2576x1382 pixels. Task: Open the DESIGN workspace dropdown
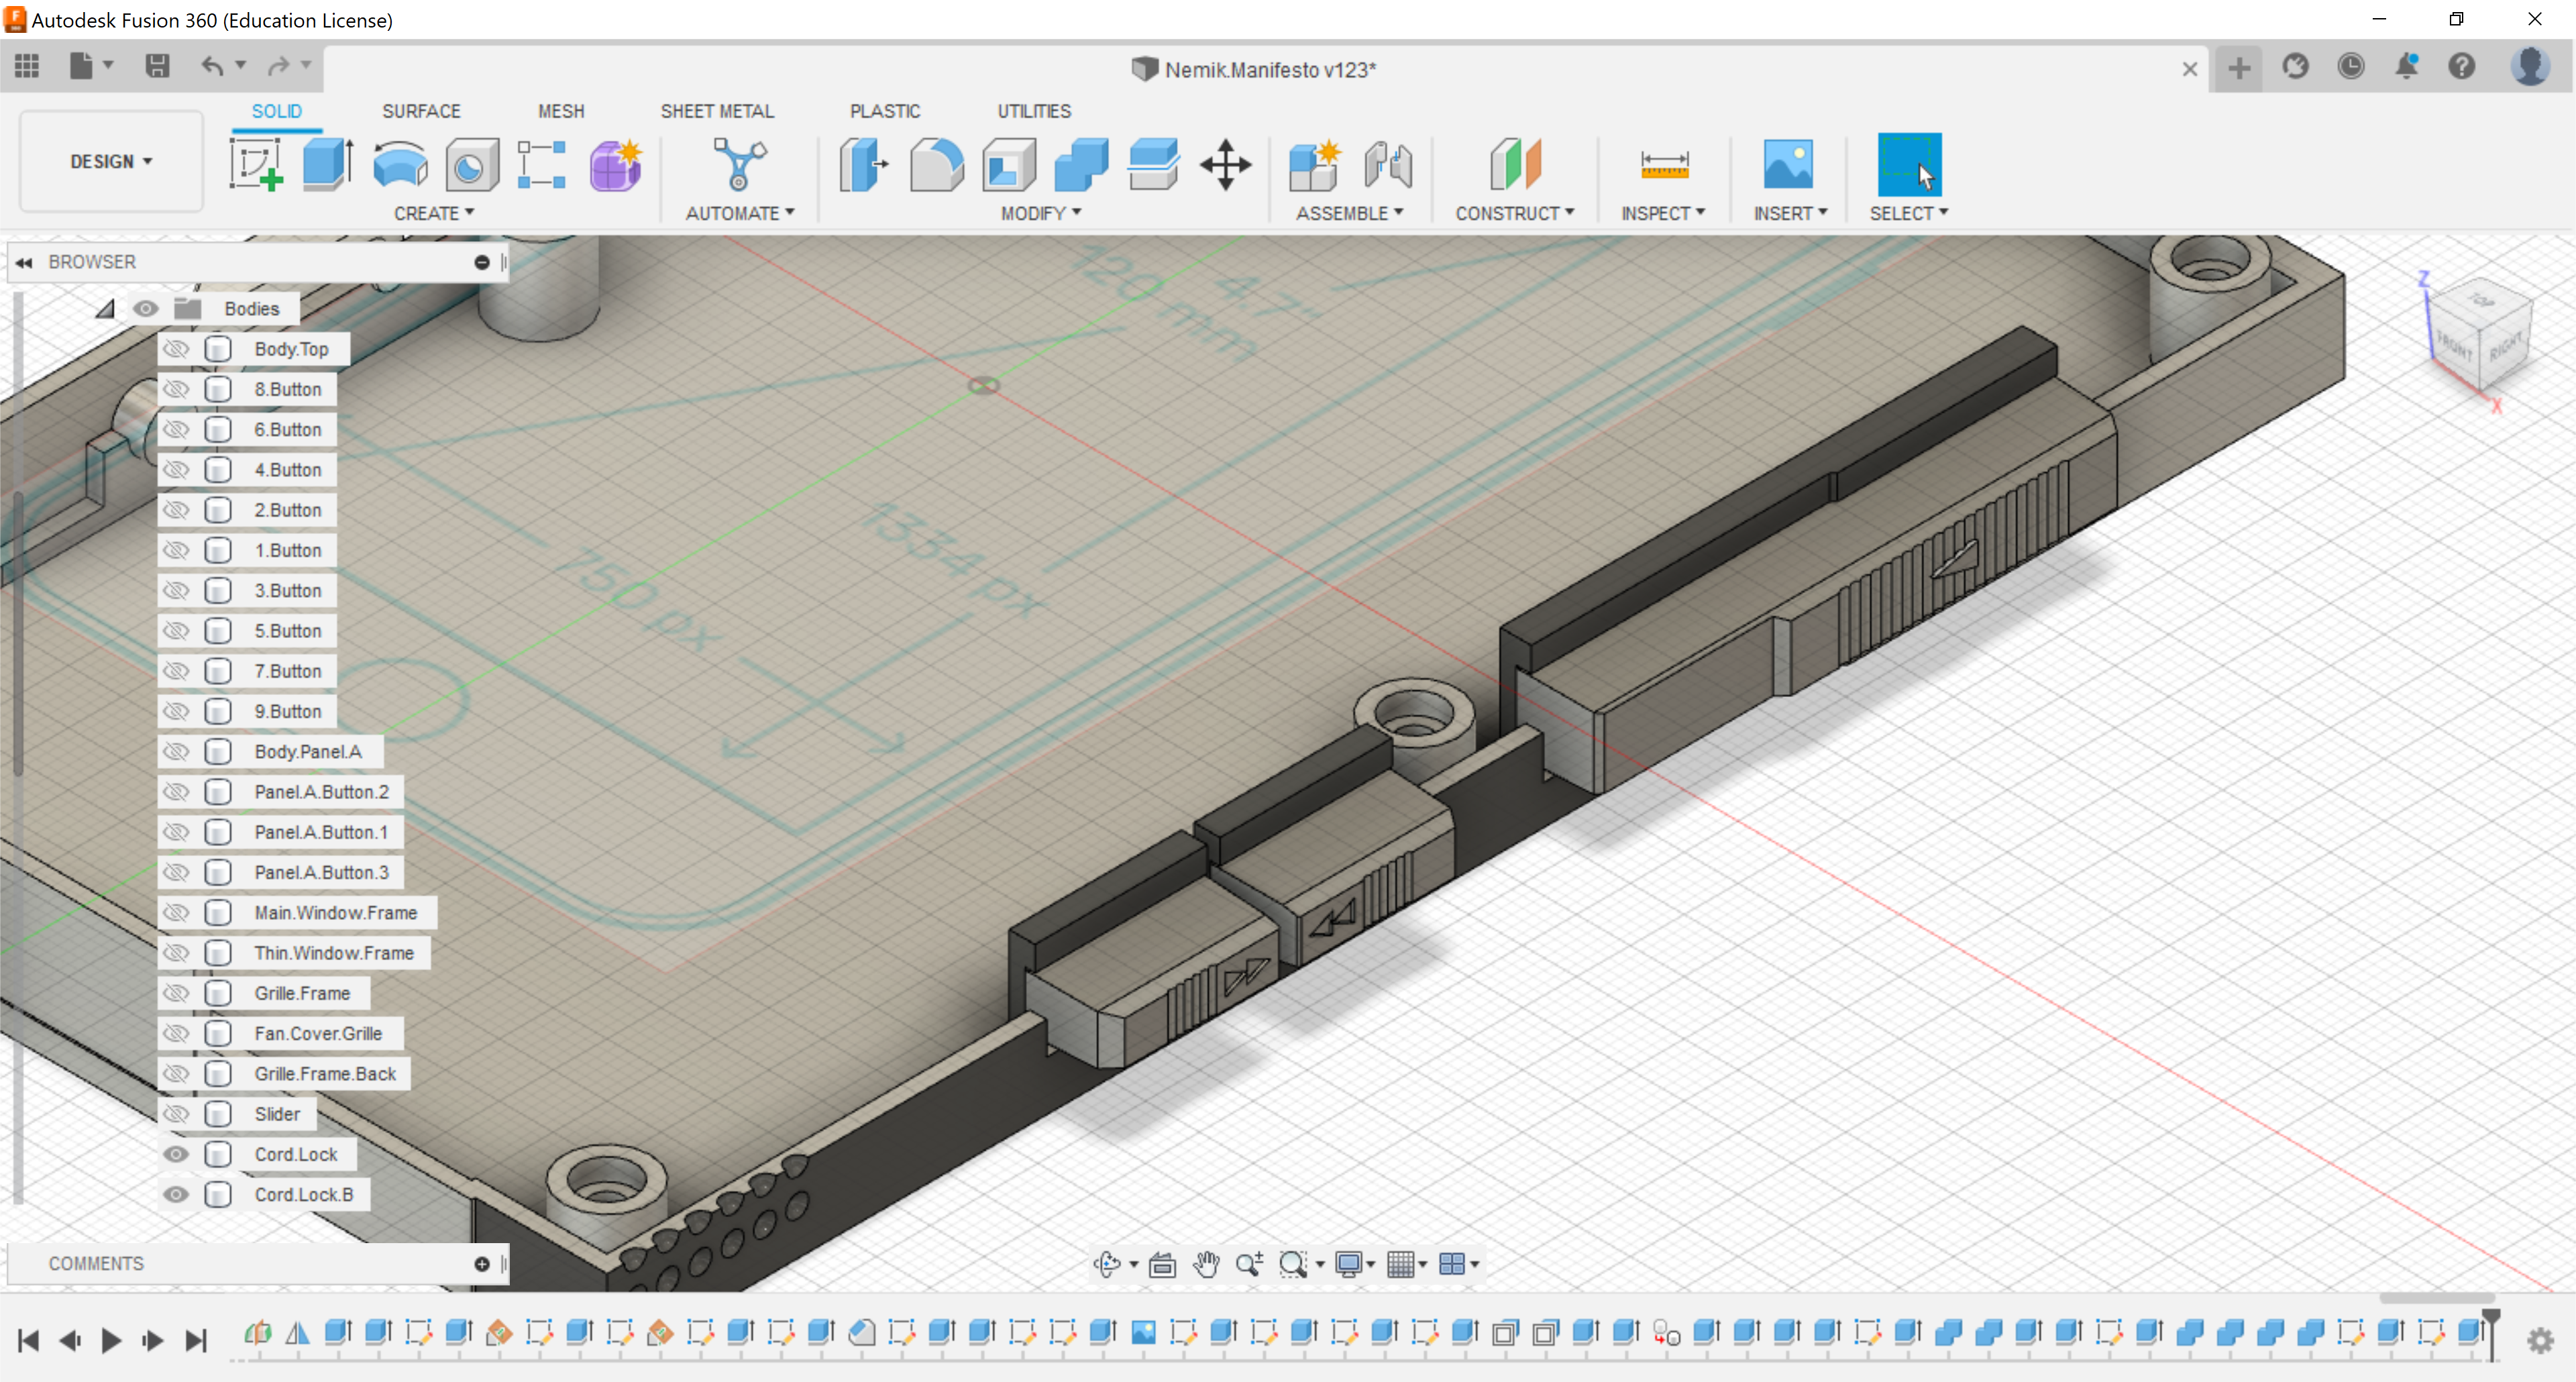(111, 161)
